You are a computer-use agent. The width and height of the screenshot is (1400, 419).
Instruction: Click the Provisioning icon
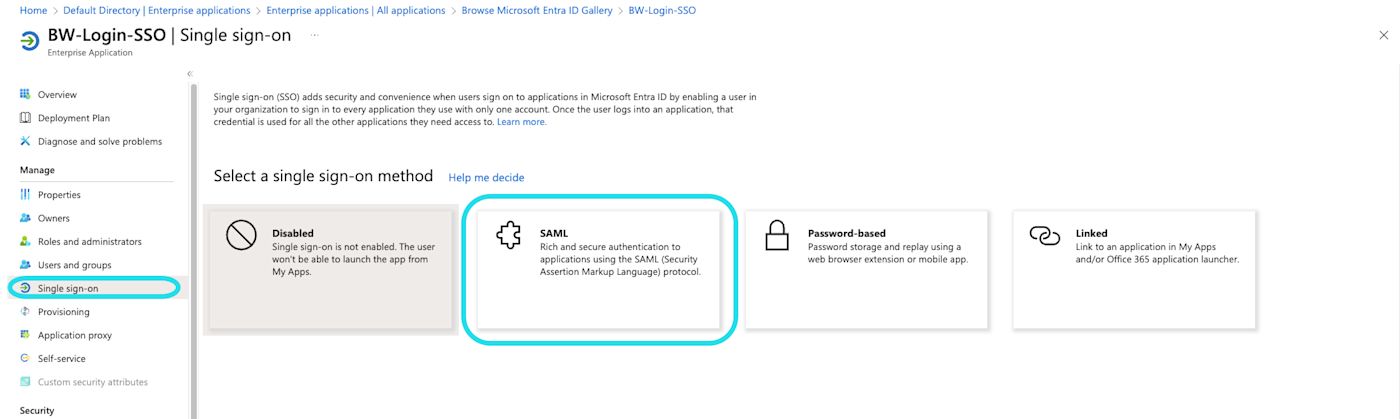25,311
